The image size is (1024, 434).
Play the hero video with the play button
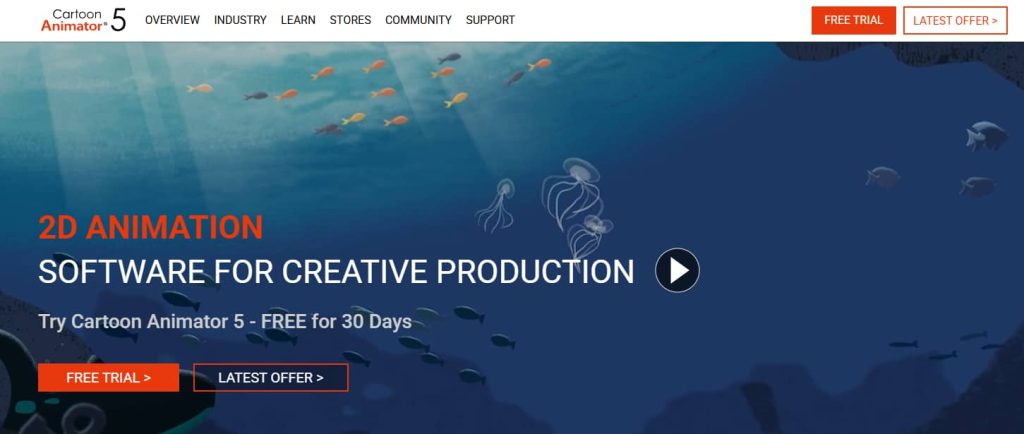coord(677,270)
